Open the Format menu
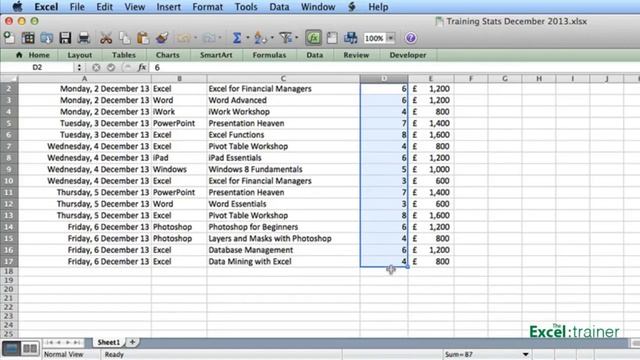 pos(207,7)
